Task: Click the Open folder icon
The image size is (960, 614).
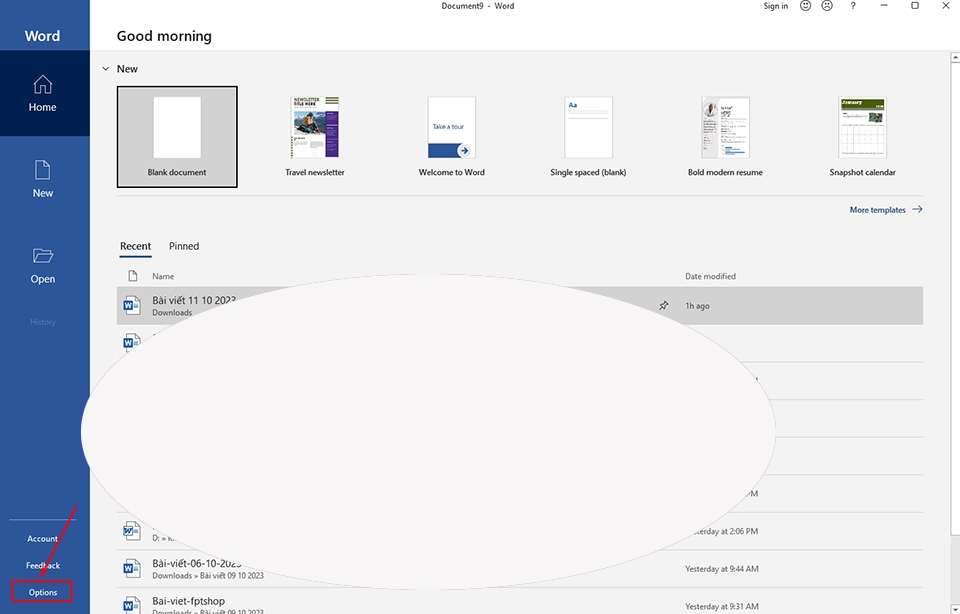Action: tap(43, 255)
